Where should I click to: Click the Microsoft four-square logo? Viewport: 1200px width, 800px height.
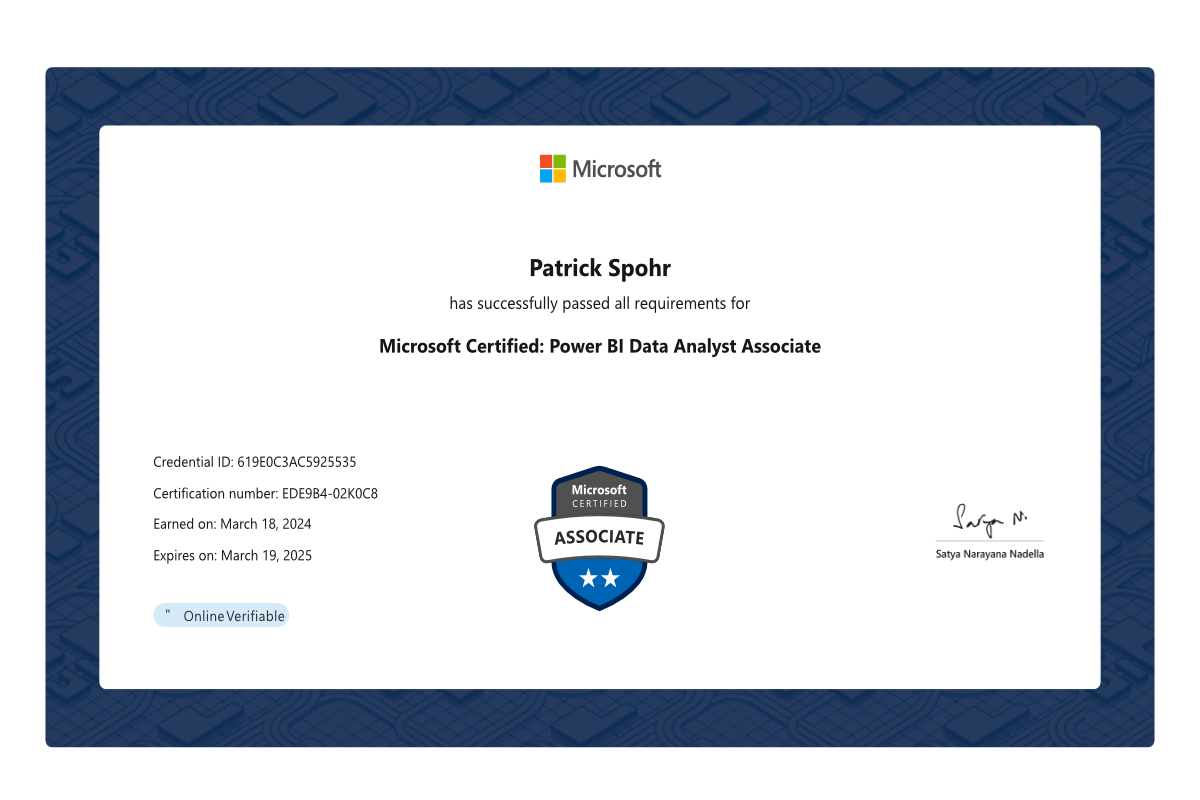pyautogui.click(x=553, y=169)
